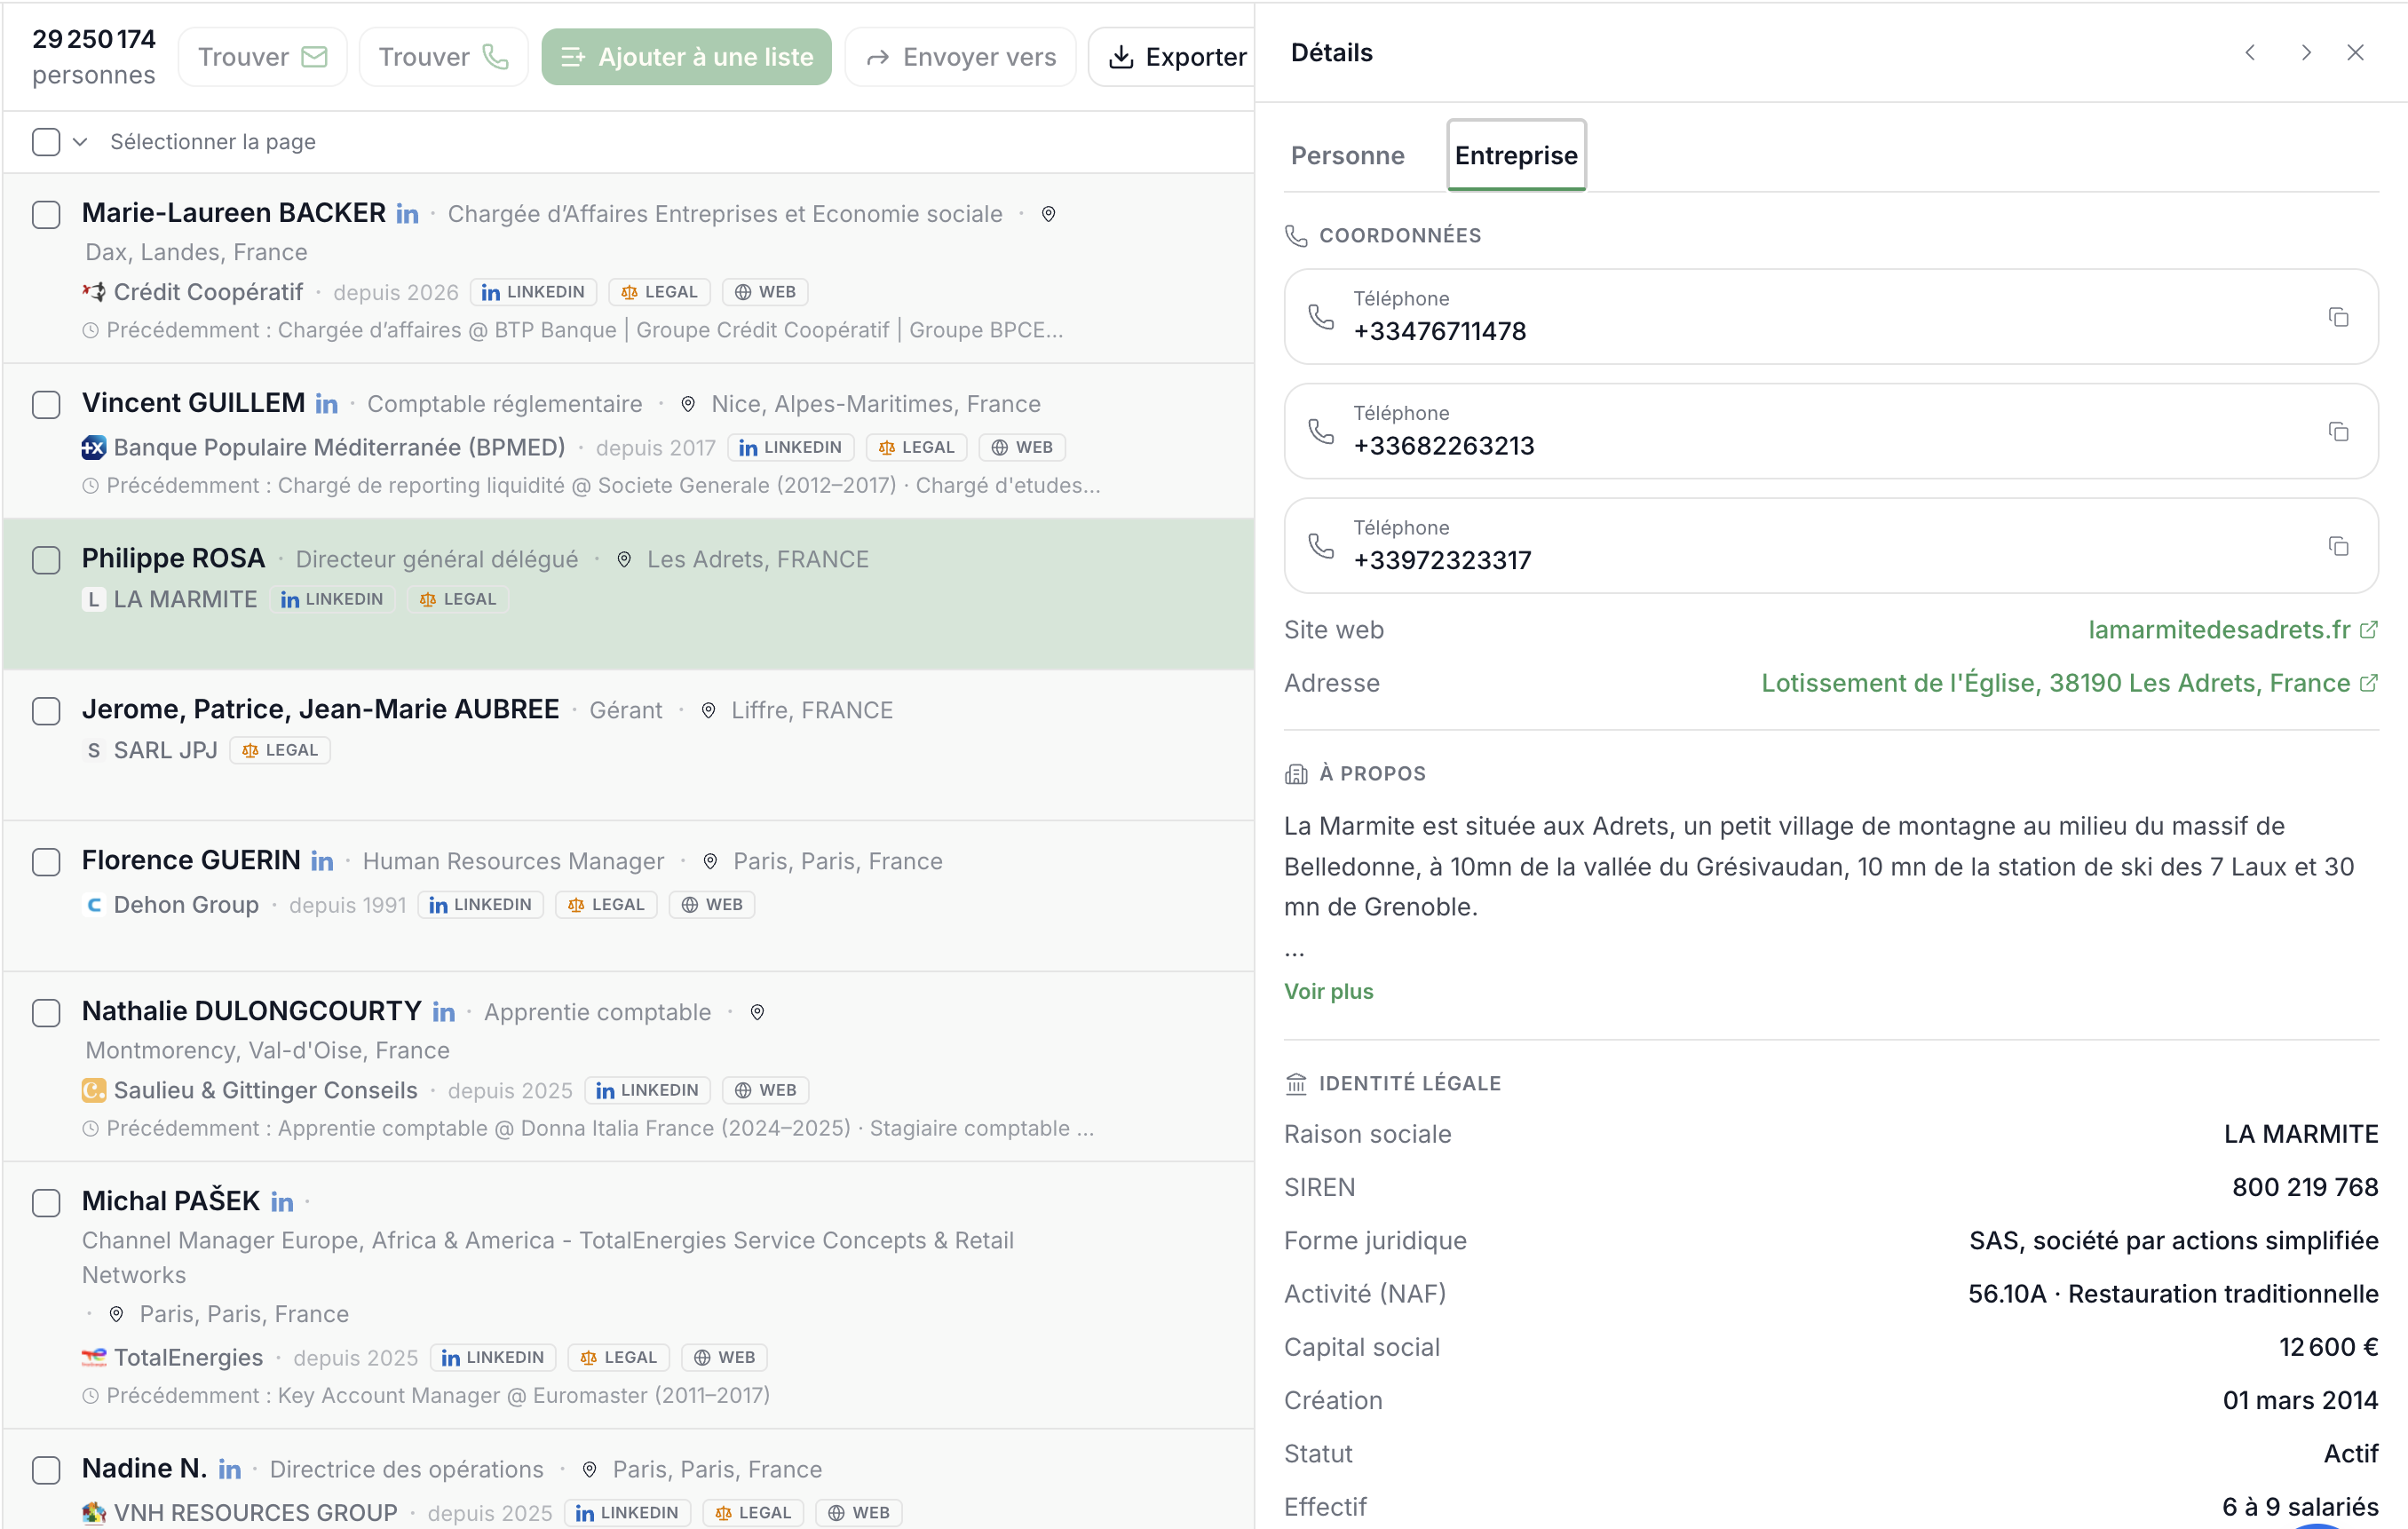Switch to the Entreprise tab
The height and width of the screenshot is (1529, 2408).
tap(1516, 155)
